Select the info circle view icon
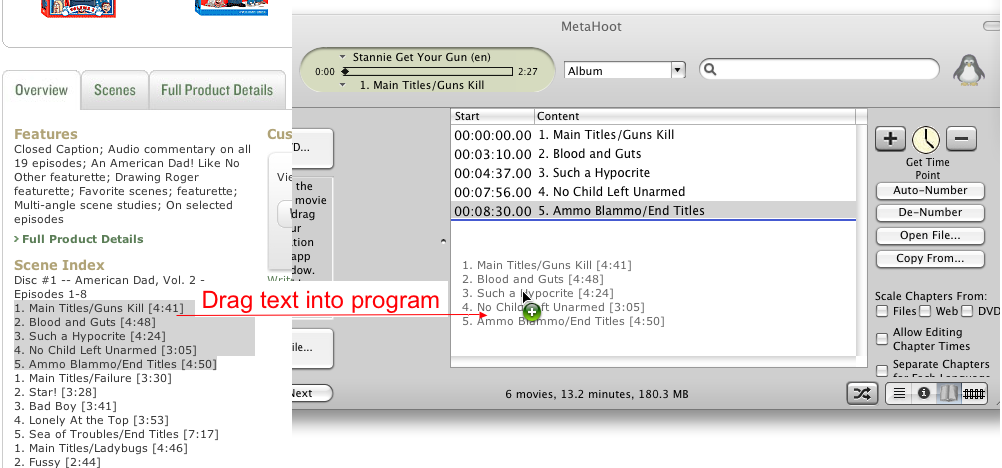Screen dimensions: 1002x468 pyautogui.click(x=923, y=394)
